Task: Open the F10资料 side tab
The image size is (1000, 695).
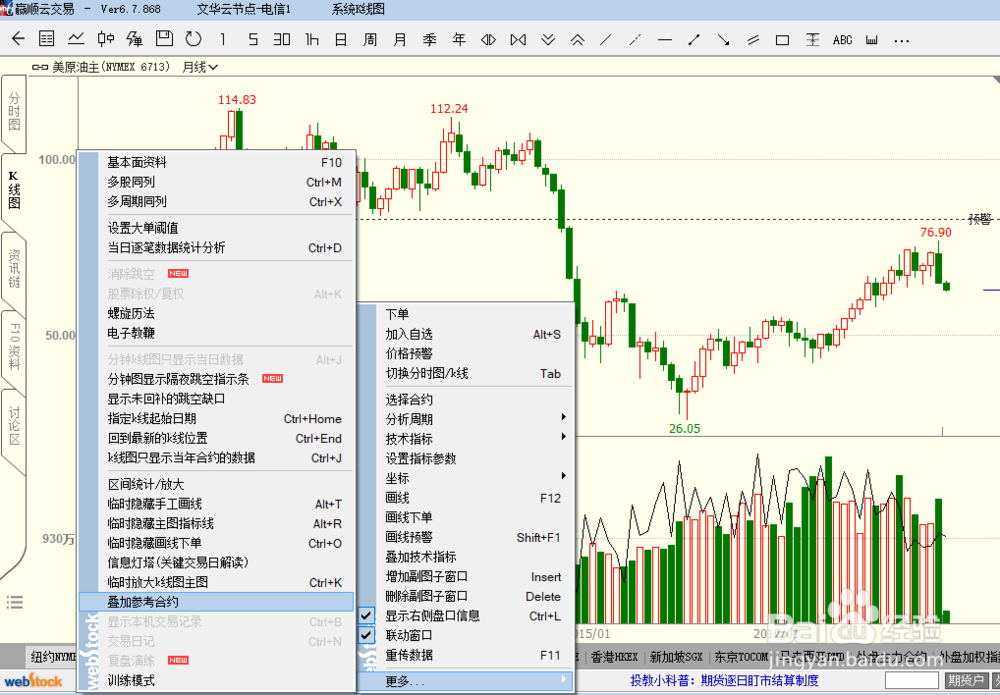Action: 15,347
